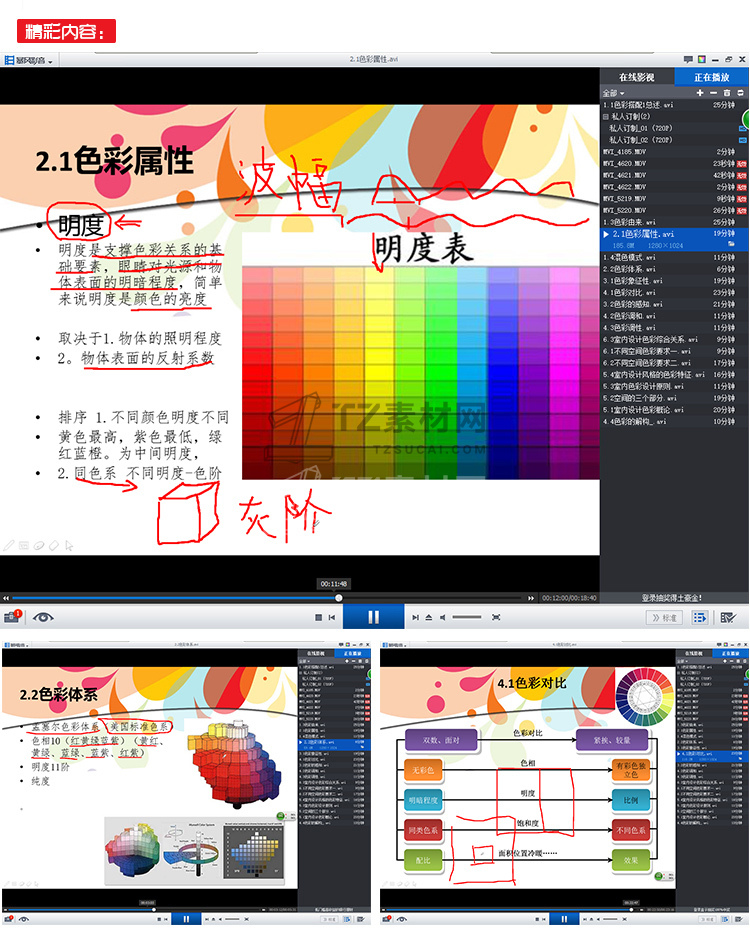This screenshot has width=750, height=932.
Task: Toggle the eye mode icon in the main player
Action: [x=43, y=618]
